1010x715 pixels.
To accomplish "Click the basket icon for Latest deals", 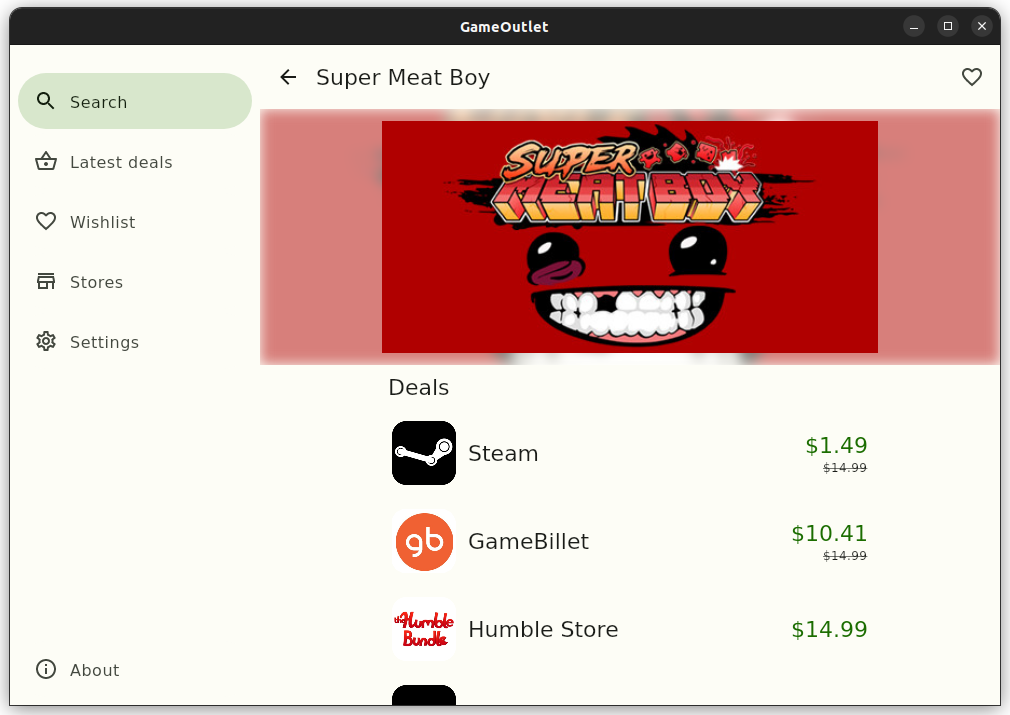I will coord(46,161).
